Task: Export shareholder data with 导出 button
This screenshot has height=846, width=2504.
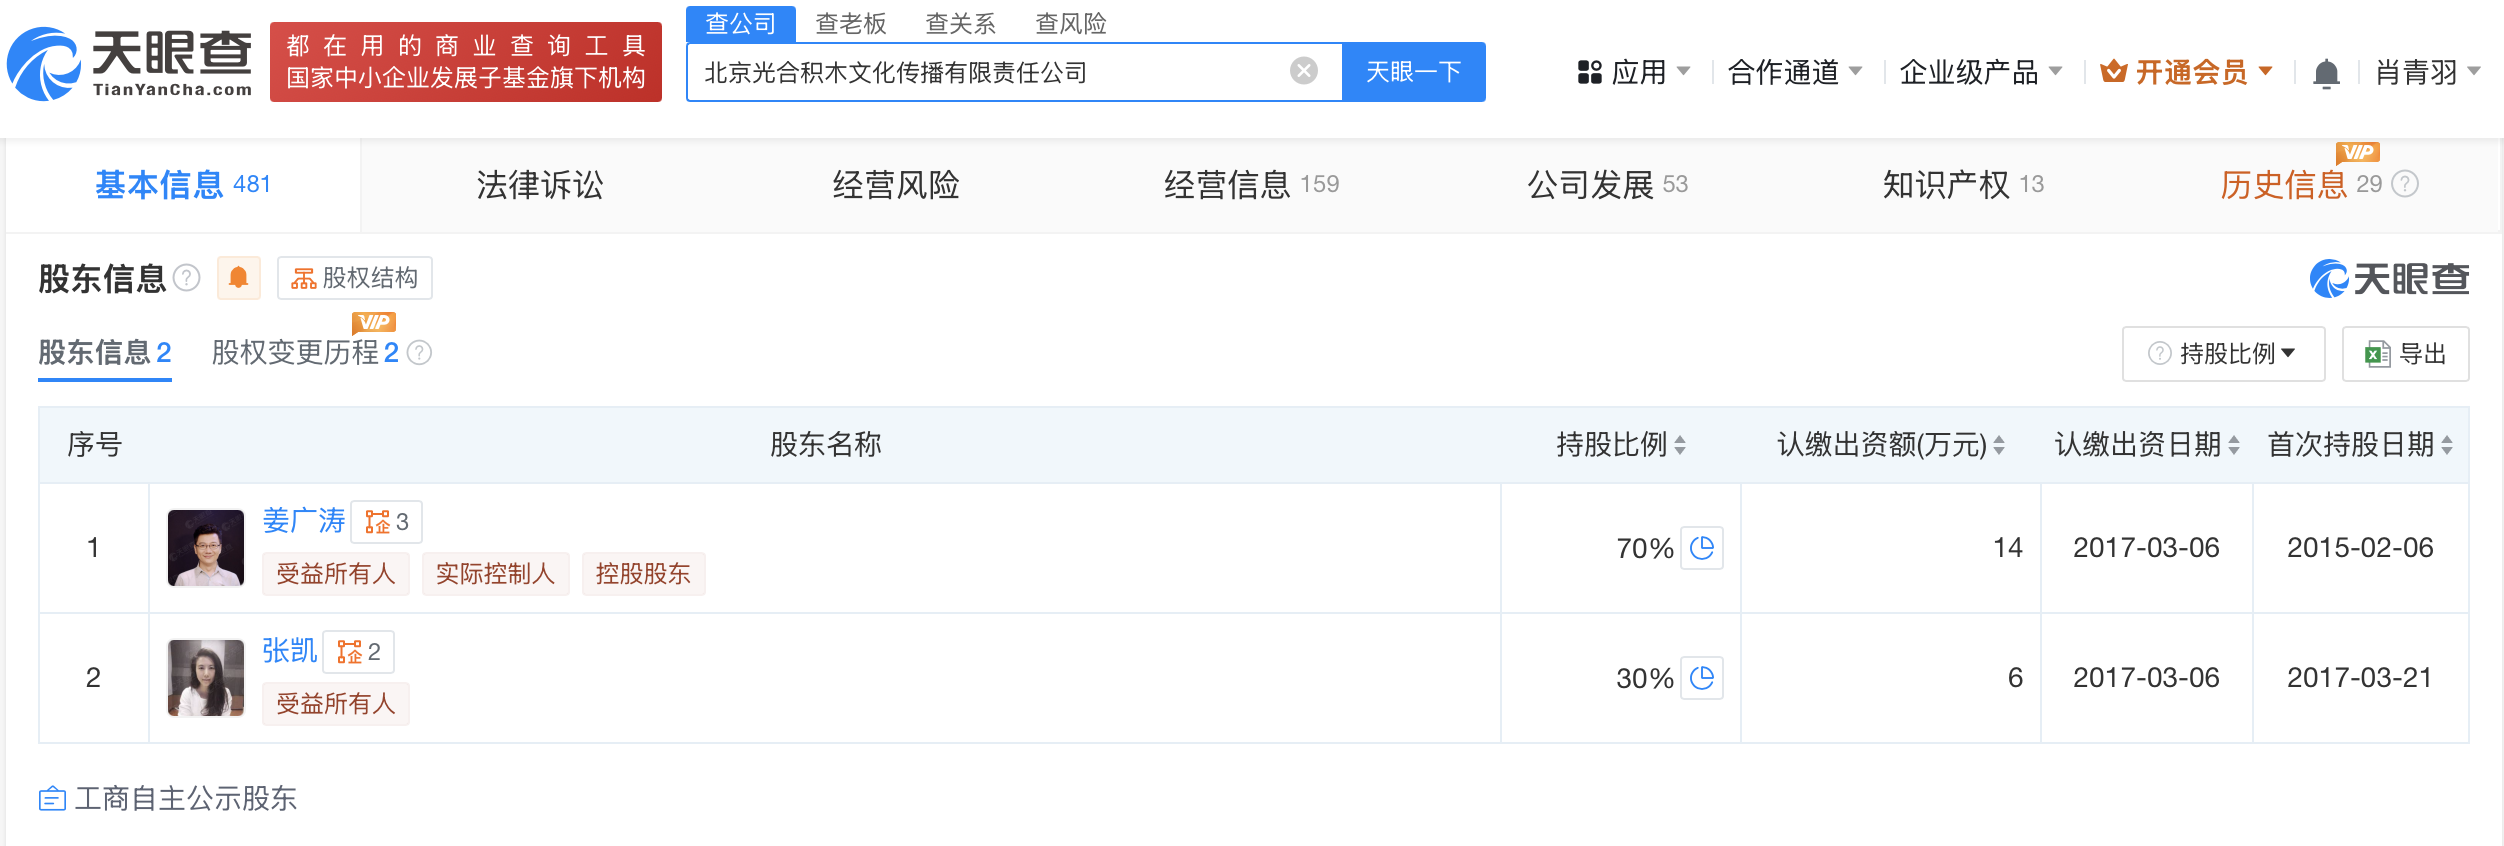Action: (2405, 354)
